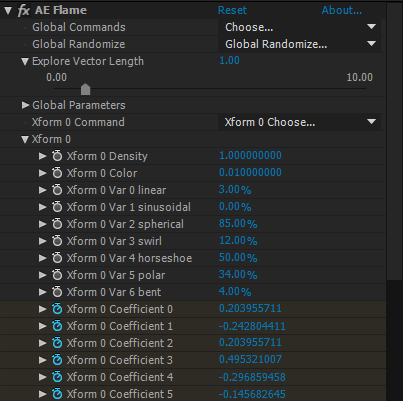Open the Xform 0 Choose dropdown
403x401 pixels.
(x=299, y=122)
